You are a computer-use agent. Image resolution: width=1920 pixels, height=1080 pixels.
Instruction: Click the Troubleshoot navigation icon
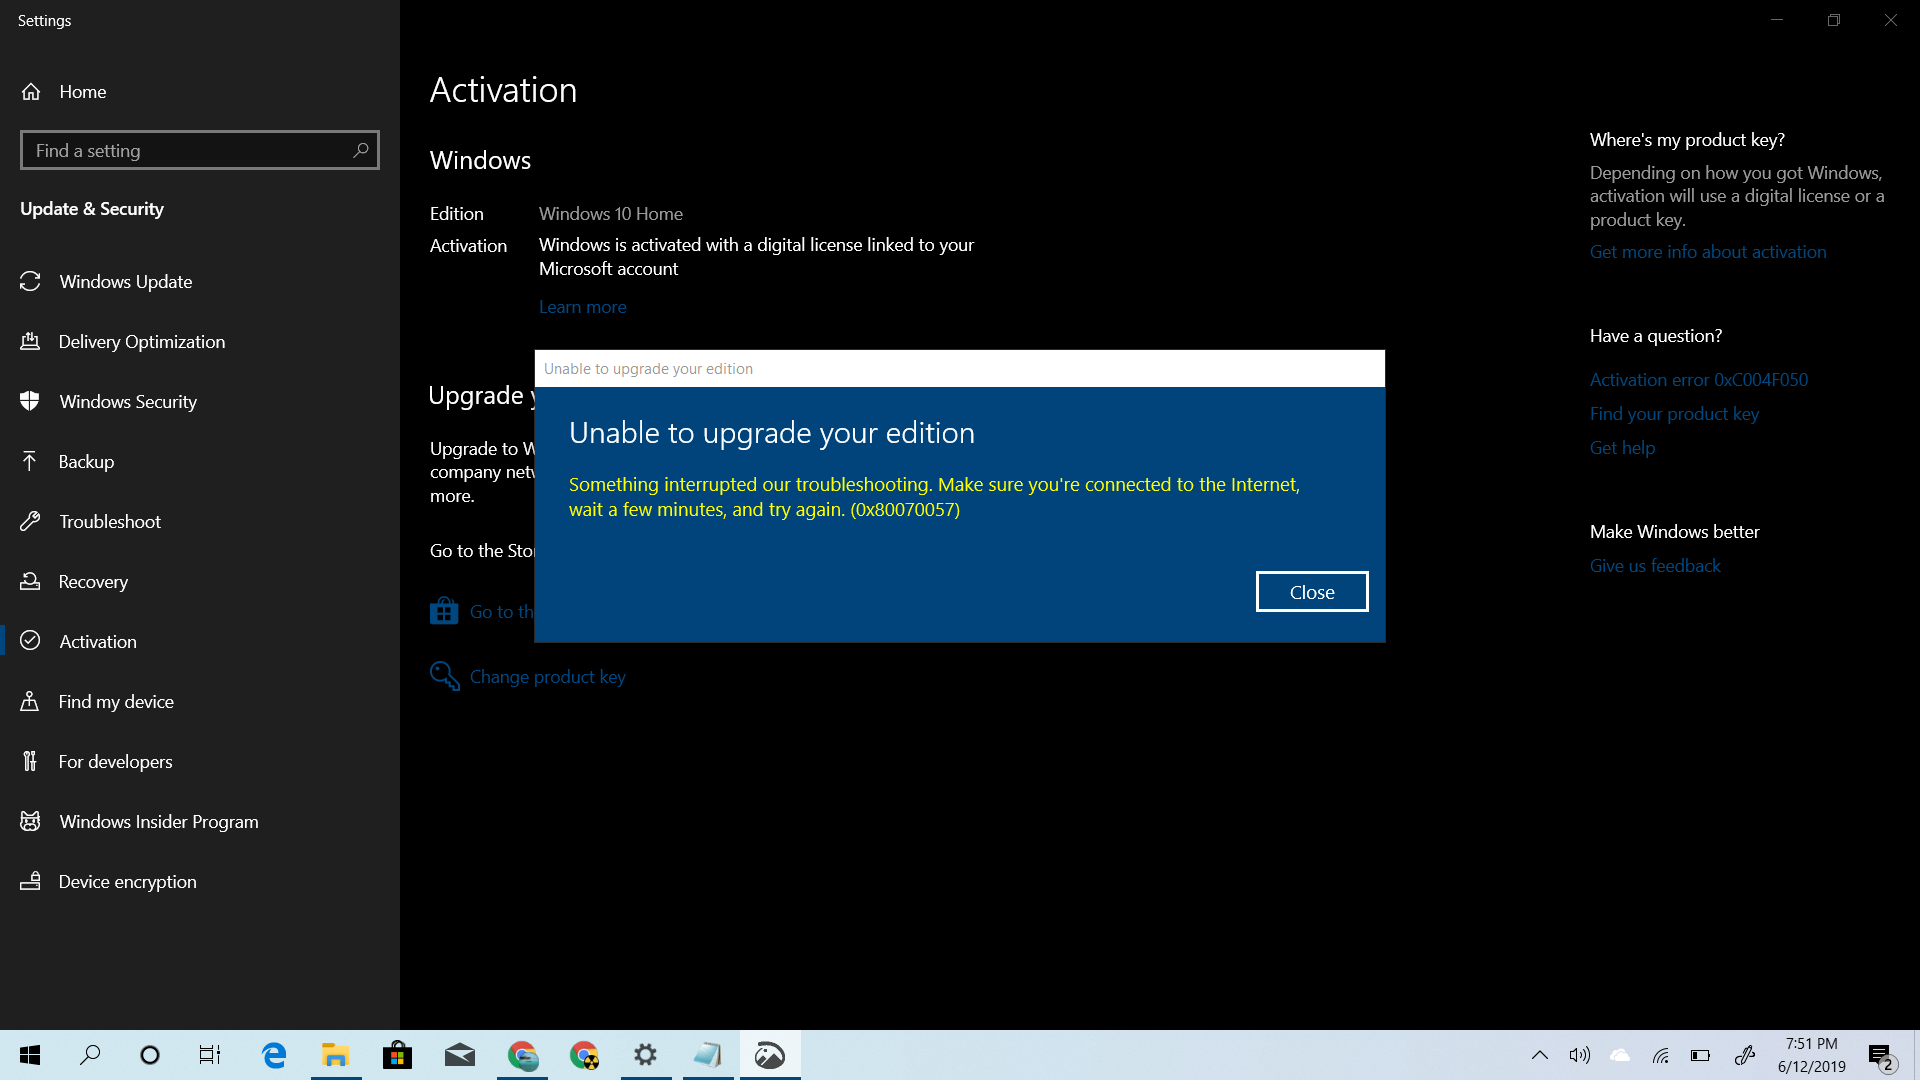click(x=32, y=521)
